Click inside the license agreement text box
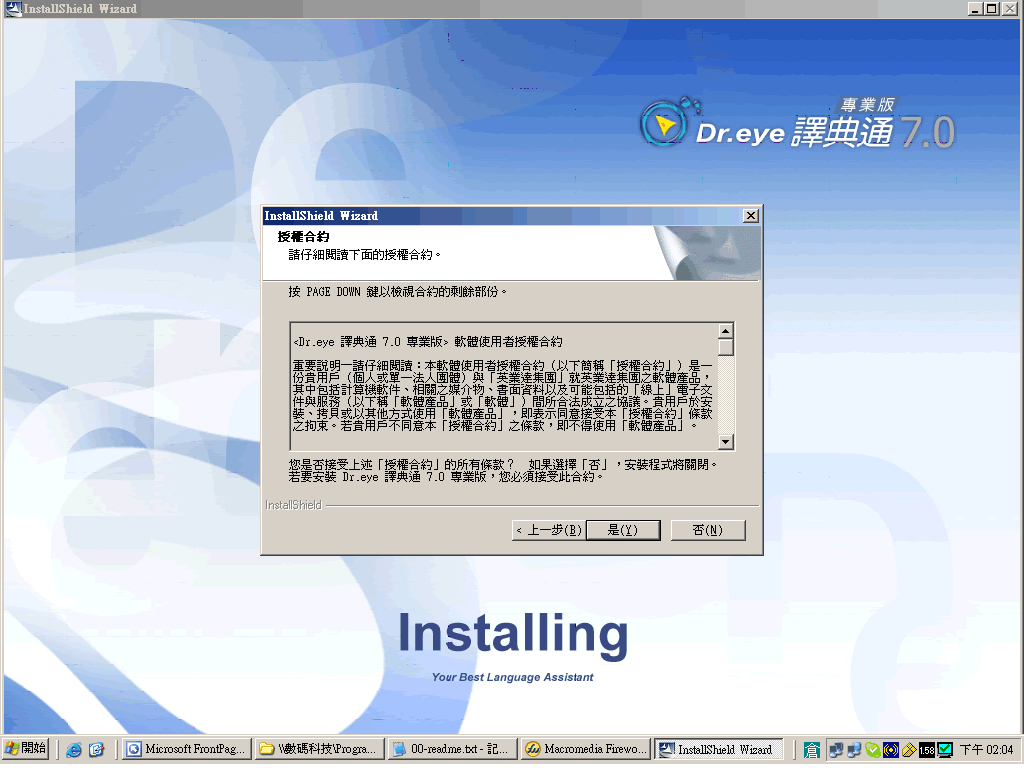The height and width of the screenshot is (768, 1024). click(x=504, y=386)
